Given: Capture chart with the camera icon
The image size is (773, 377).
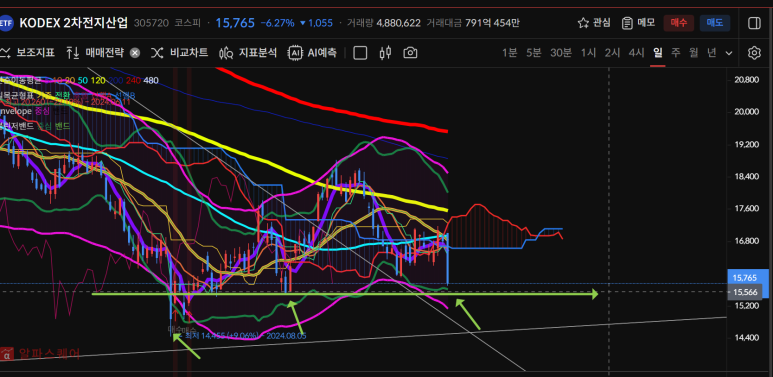Looking at the screenshot, I should (410, 53).
